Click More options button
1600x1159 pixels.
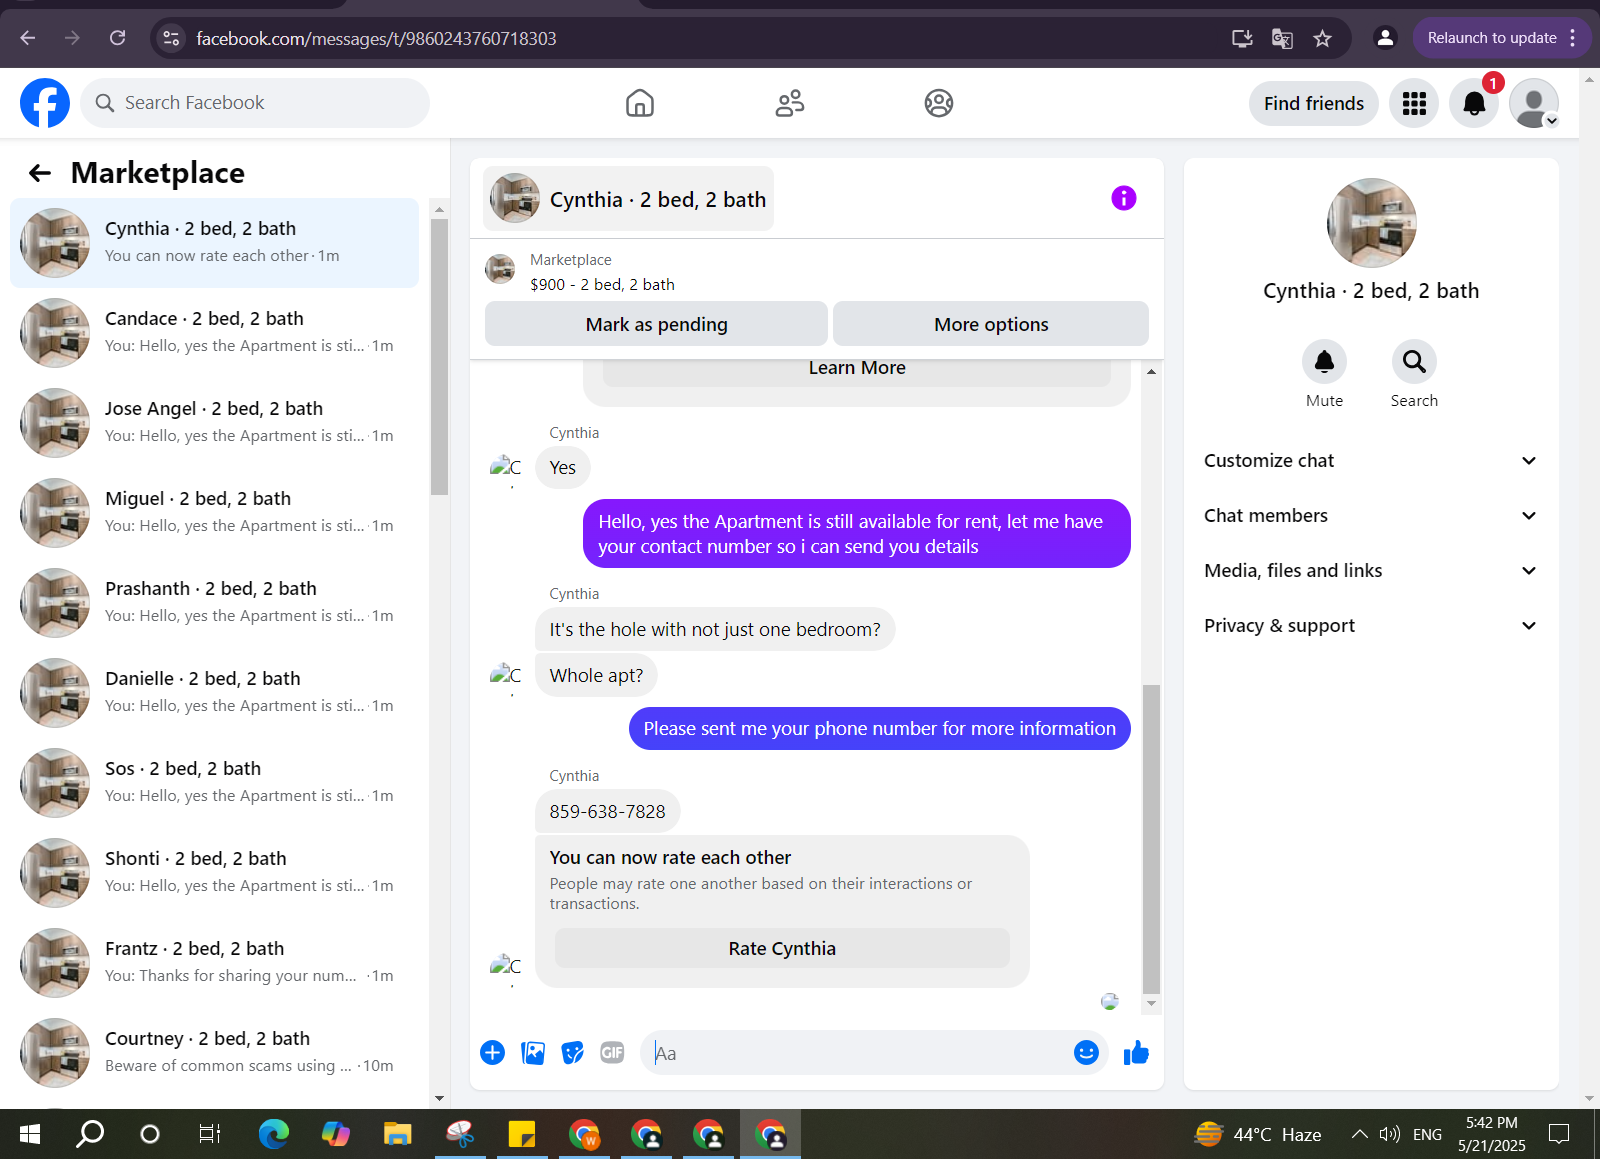pyautogui.click(x=991, y=324)
